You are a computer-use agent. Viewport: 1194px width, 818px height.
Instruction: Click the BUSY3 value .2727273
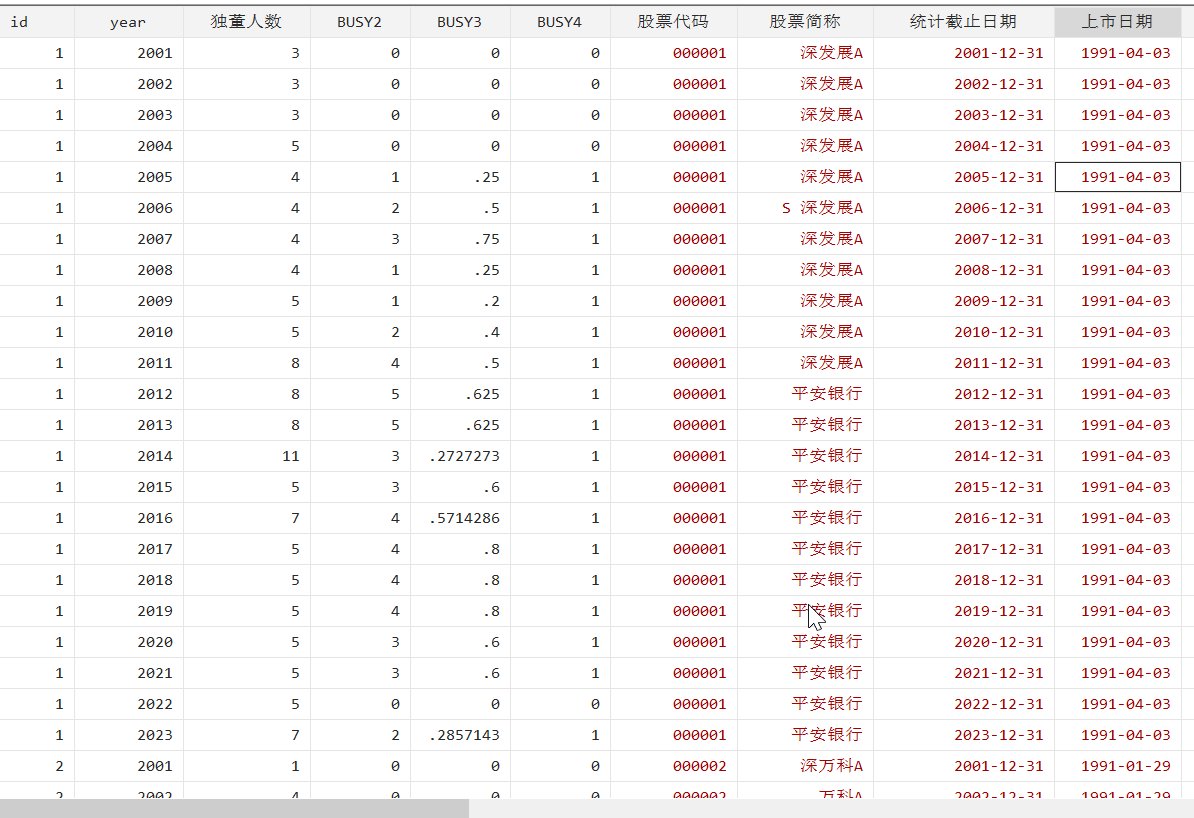point(460,456)
